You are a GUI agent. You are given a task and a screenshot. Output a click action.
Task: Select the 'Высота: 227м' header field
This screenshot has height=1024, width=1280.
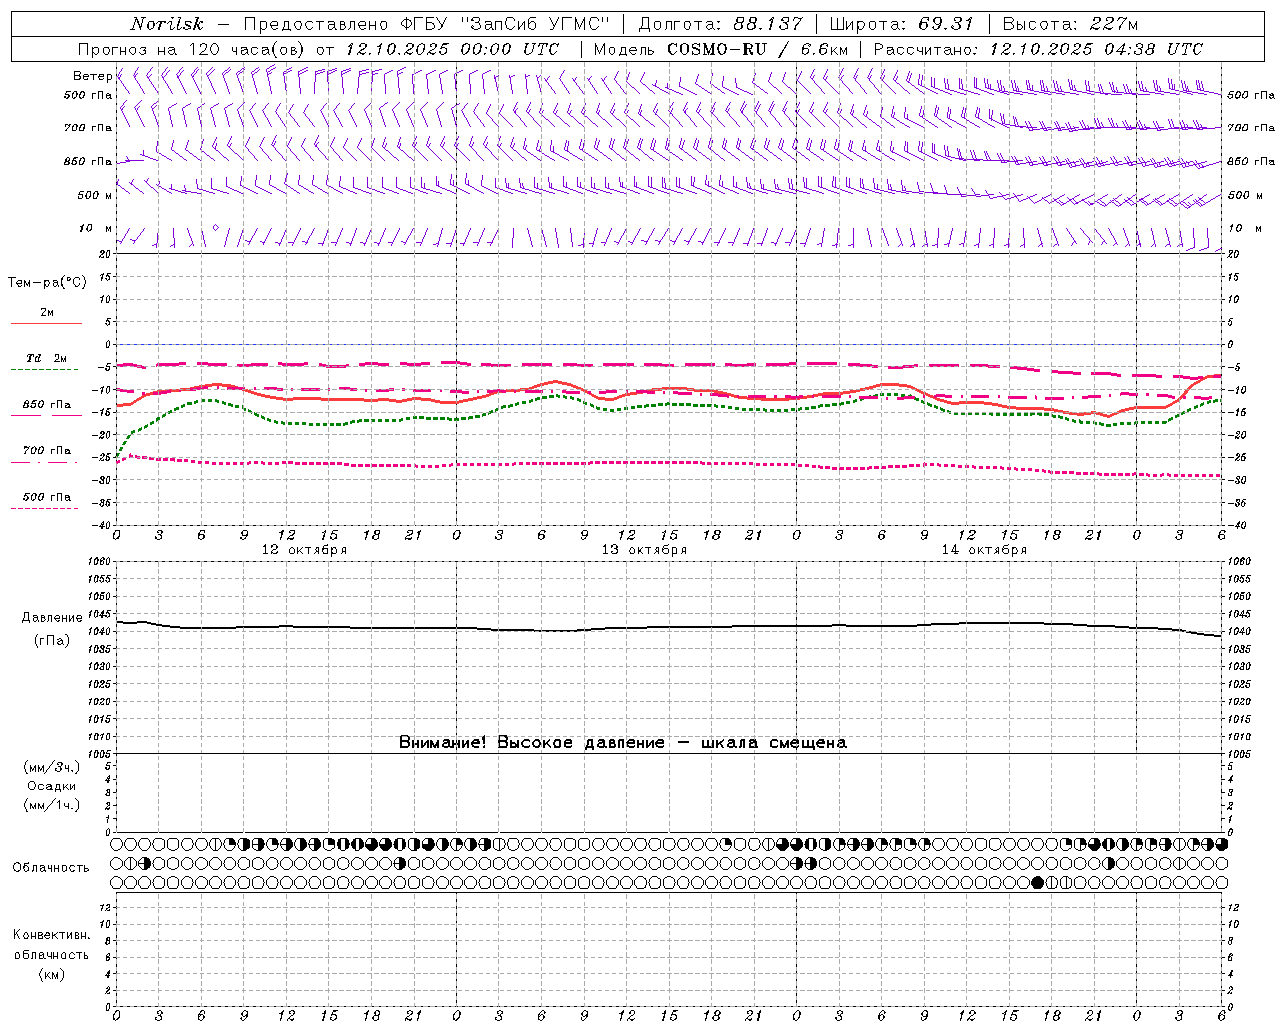(1070, 24)
